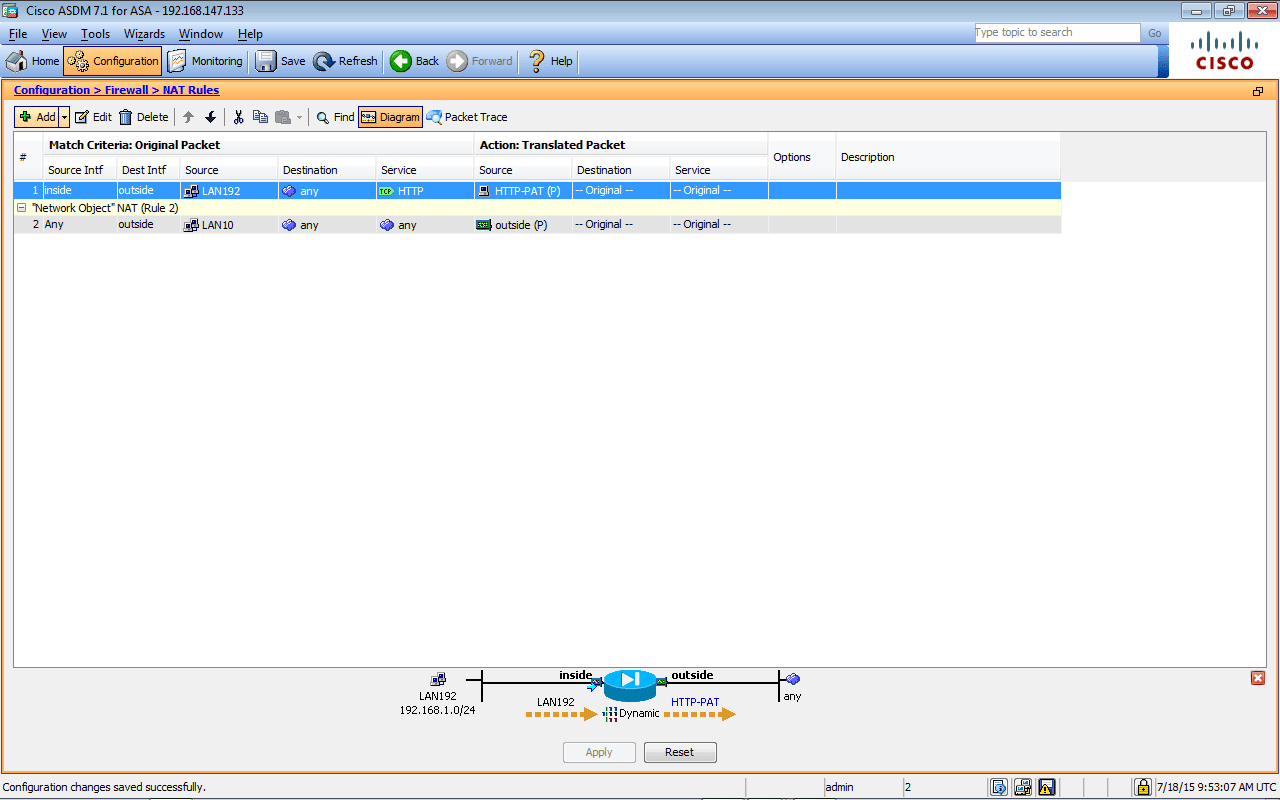Open the Help menu
Viewport: 1280px width, 800px height.
pos(250,34)
